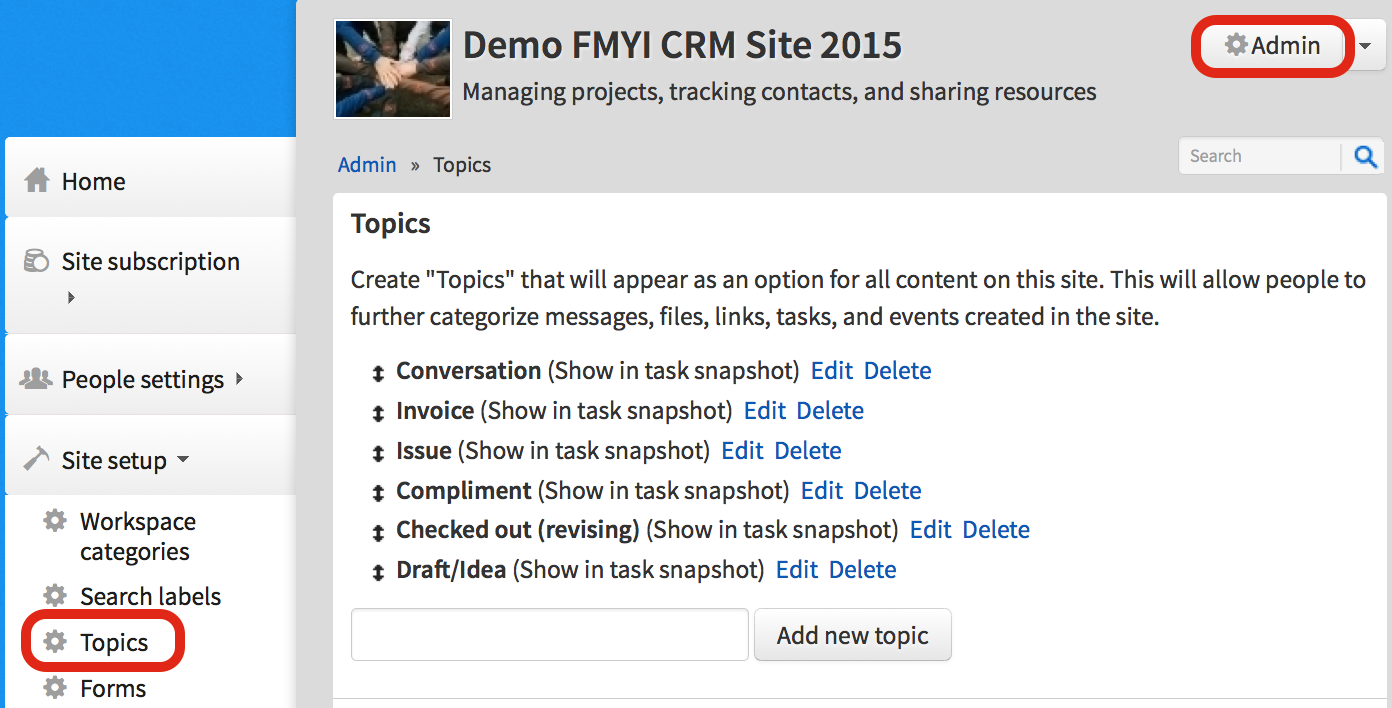Viewport: 1392px width, 708px height.
Task: Delete the Invoice topic
Action: pos(830,411)
